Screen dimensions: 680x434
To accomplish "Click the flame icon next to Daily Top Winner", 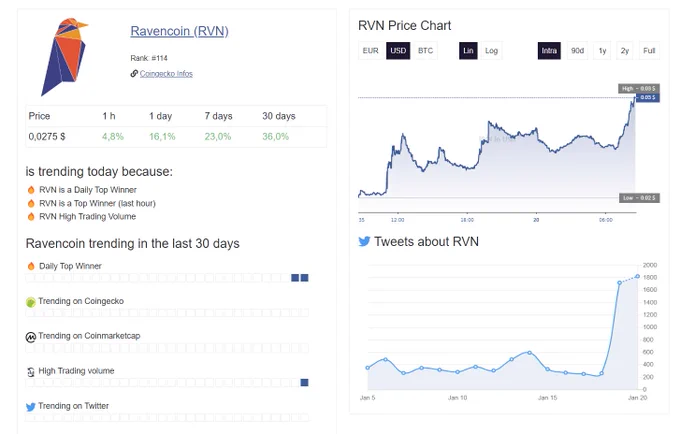I will 31,266.
